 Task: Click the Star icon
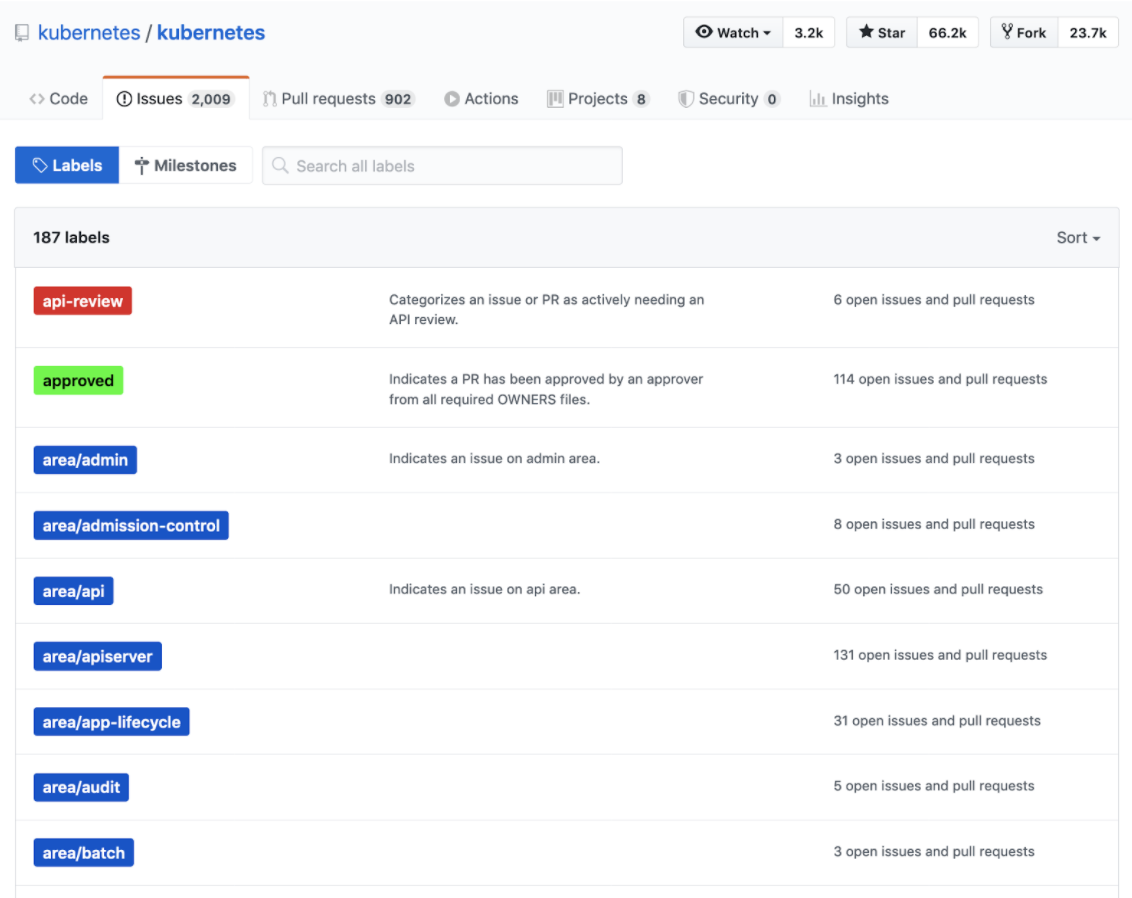(866, 32)
